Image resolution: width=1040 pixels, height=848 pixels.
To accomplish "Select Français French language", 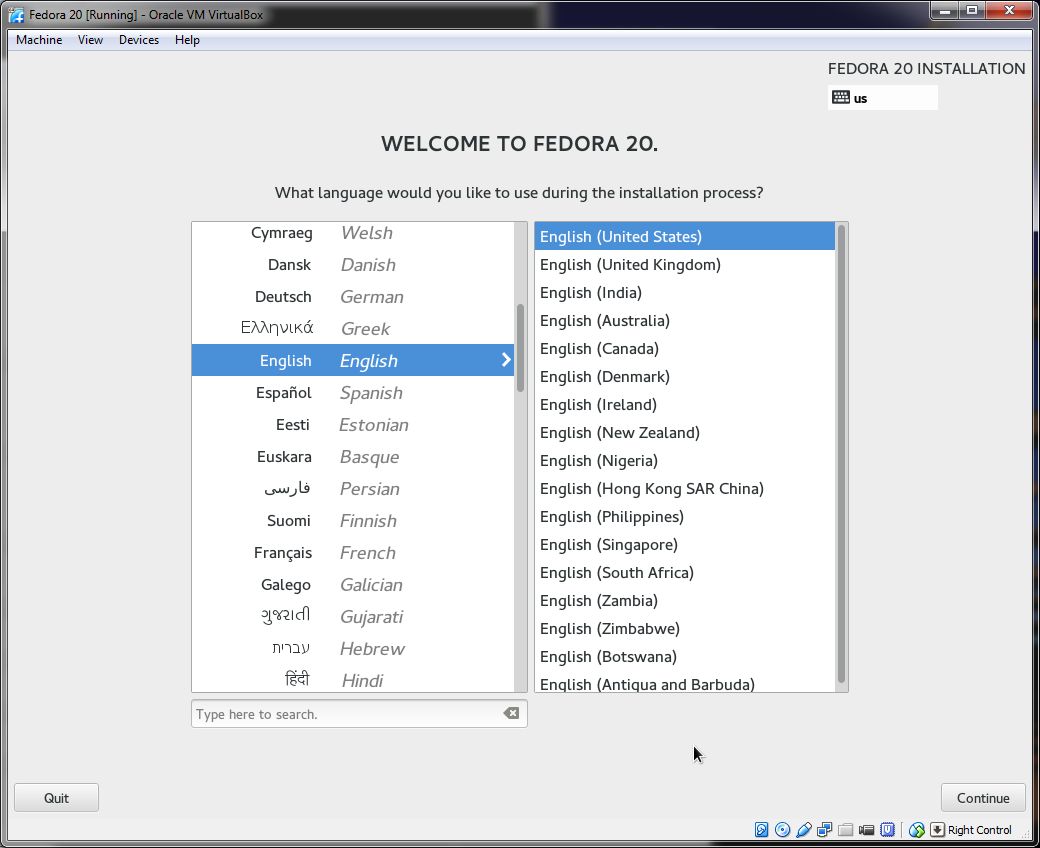I will [353, 552].
